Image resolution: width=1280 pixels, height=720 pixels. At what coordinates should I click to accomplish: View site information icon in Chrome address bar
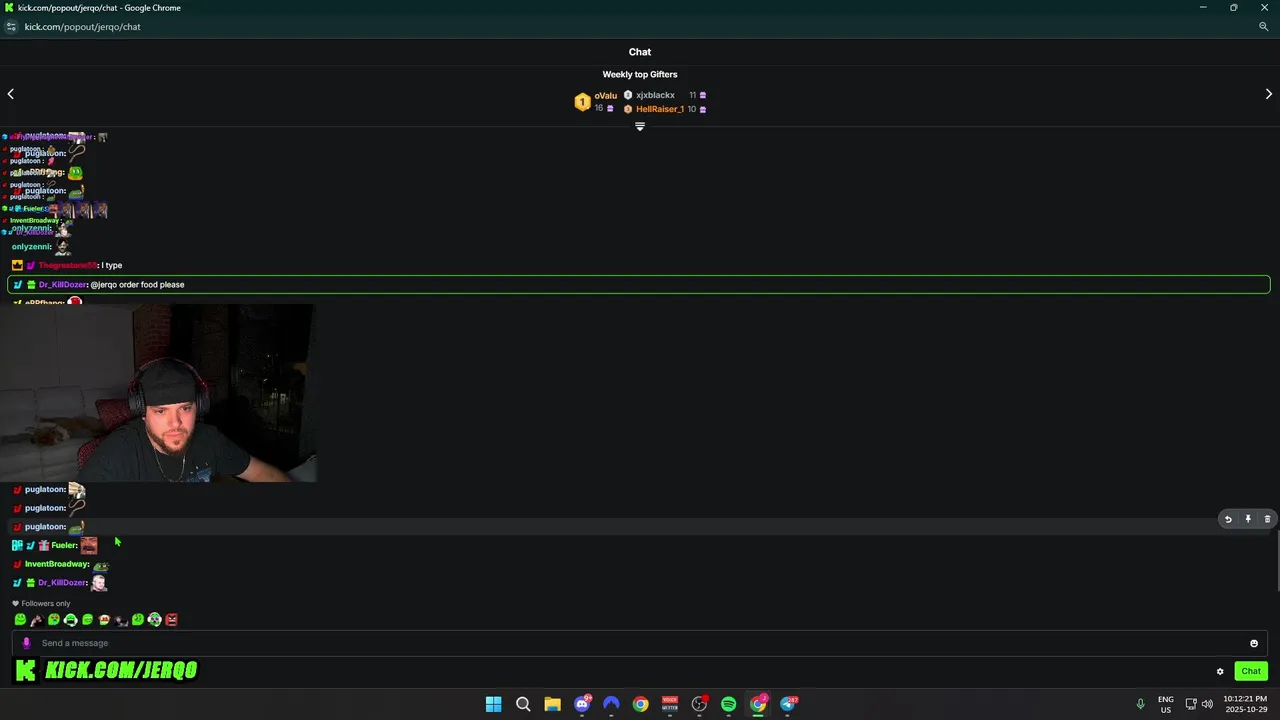pyautogui.click(x=11, y=27)
